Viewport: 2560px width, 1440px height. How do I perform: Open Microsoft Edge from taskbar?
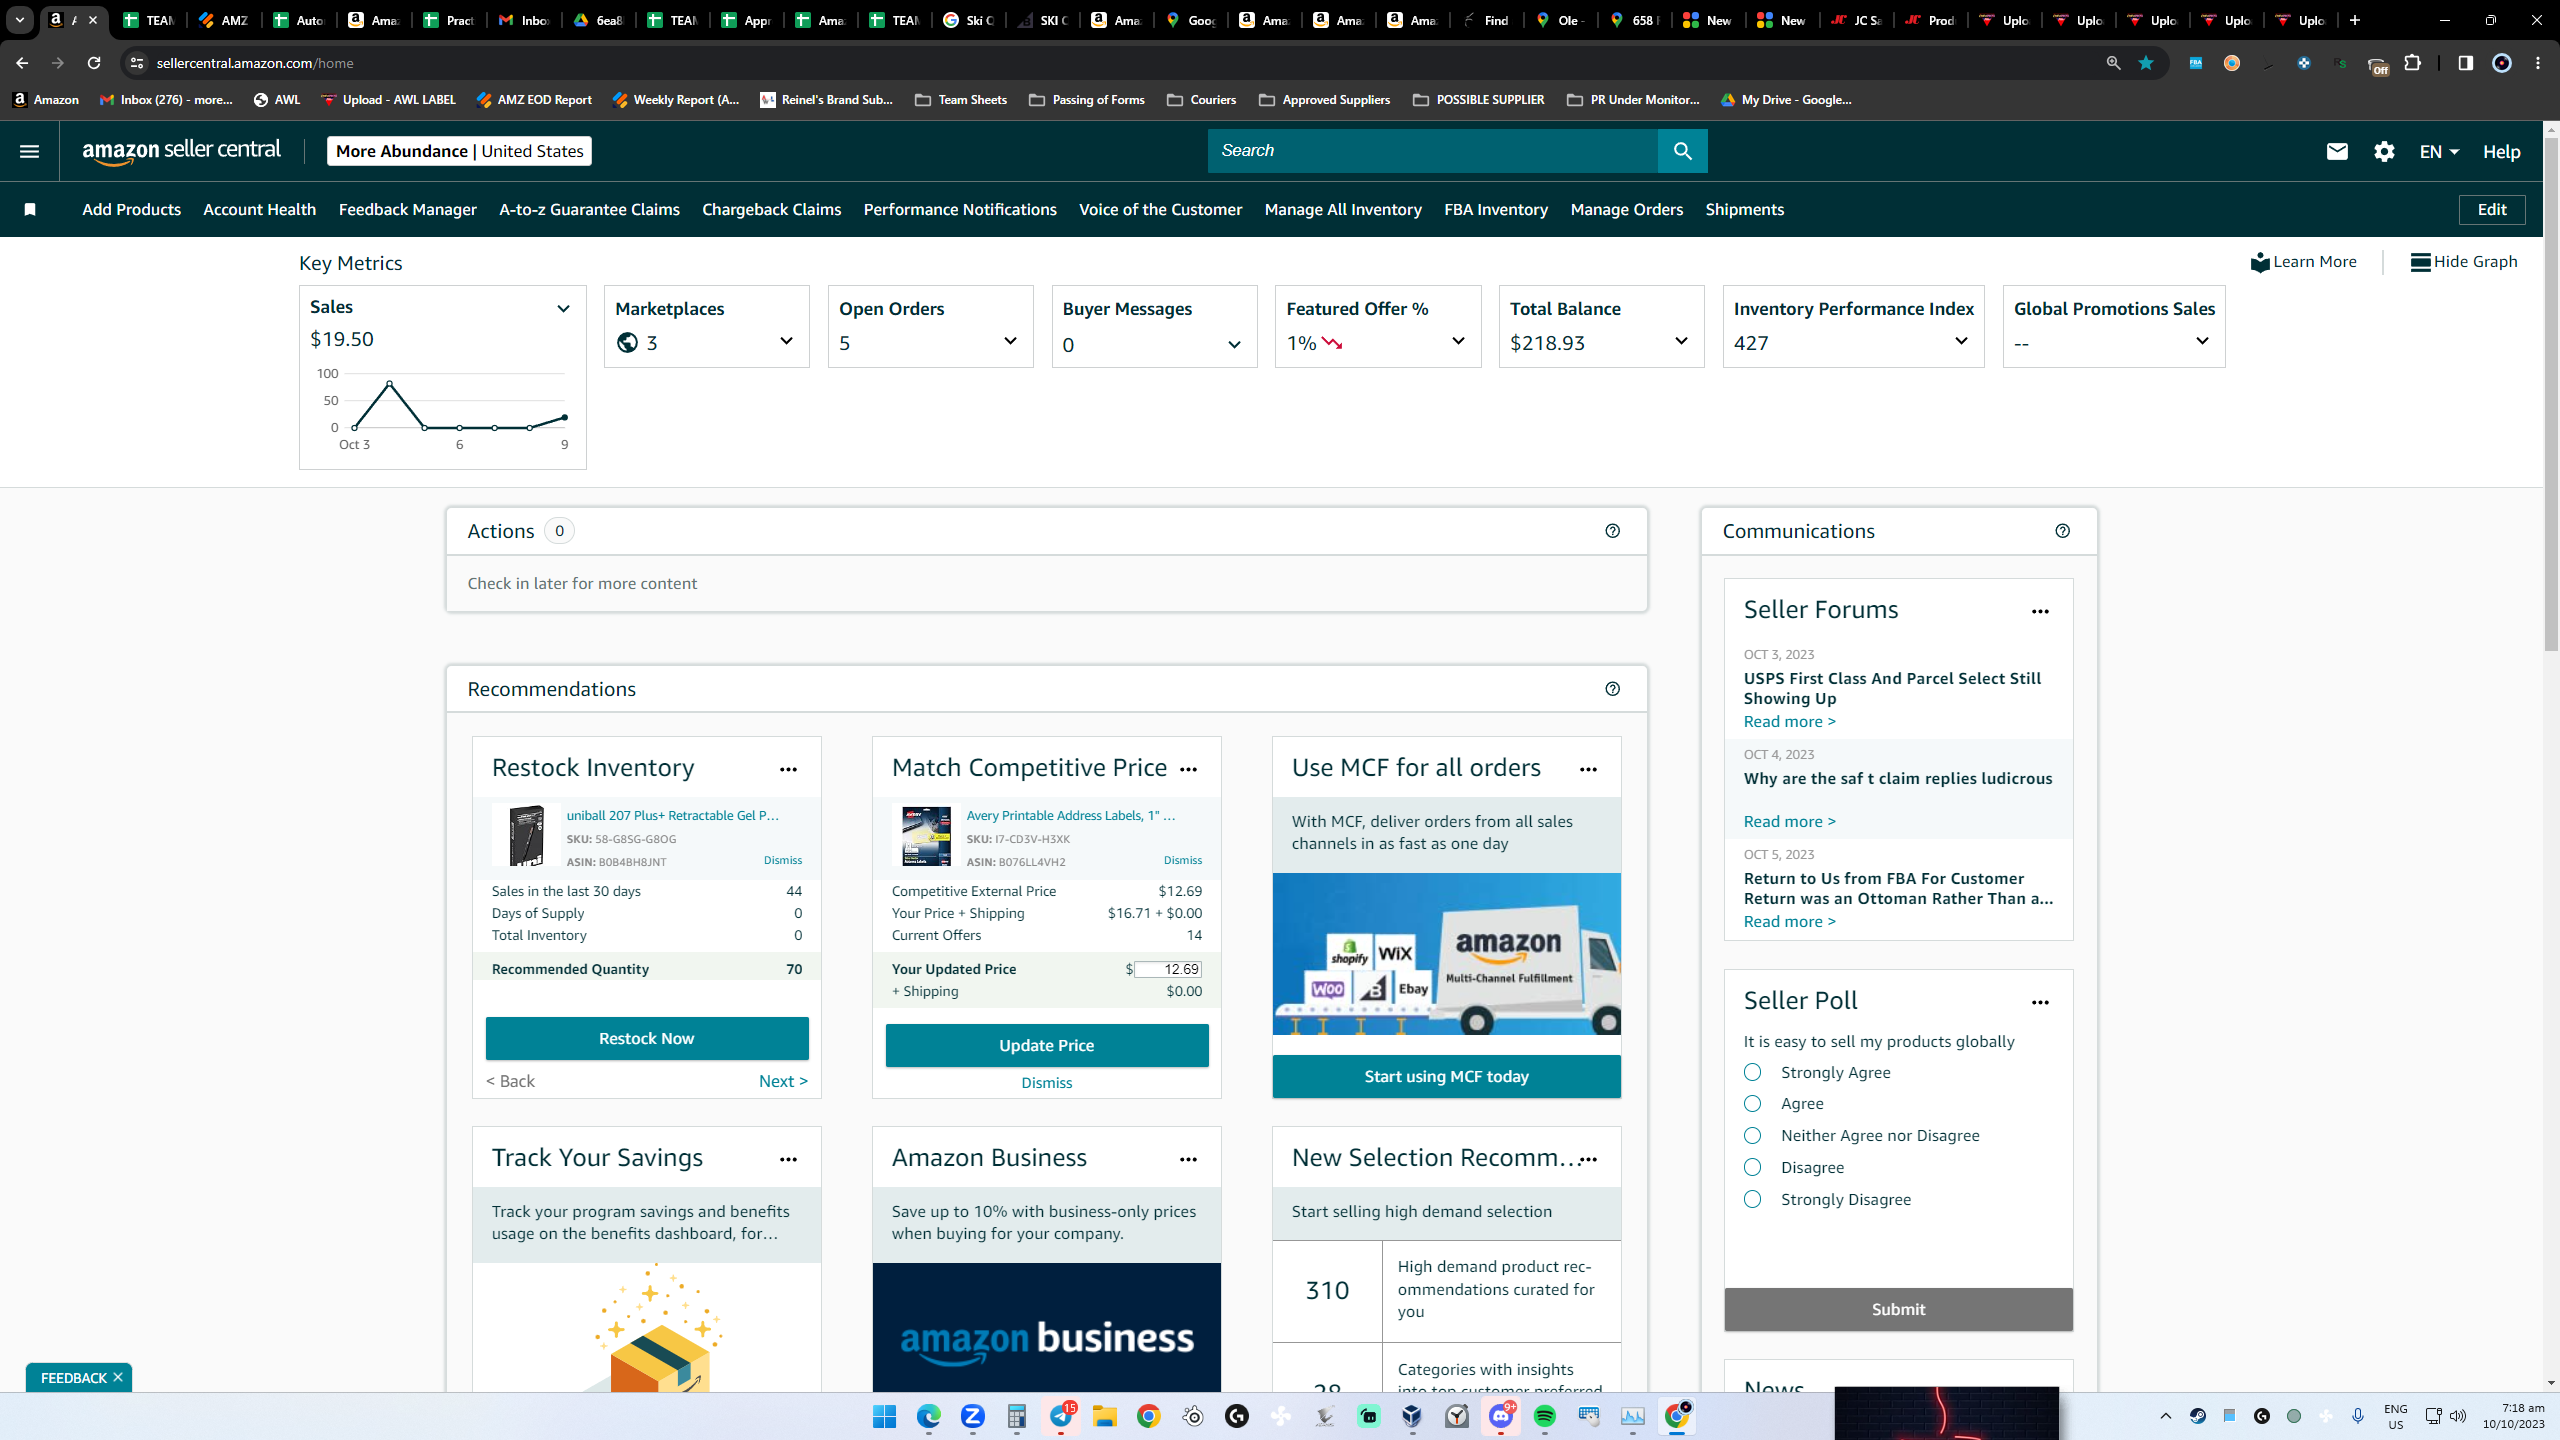coord(929,1416)
